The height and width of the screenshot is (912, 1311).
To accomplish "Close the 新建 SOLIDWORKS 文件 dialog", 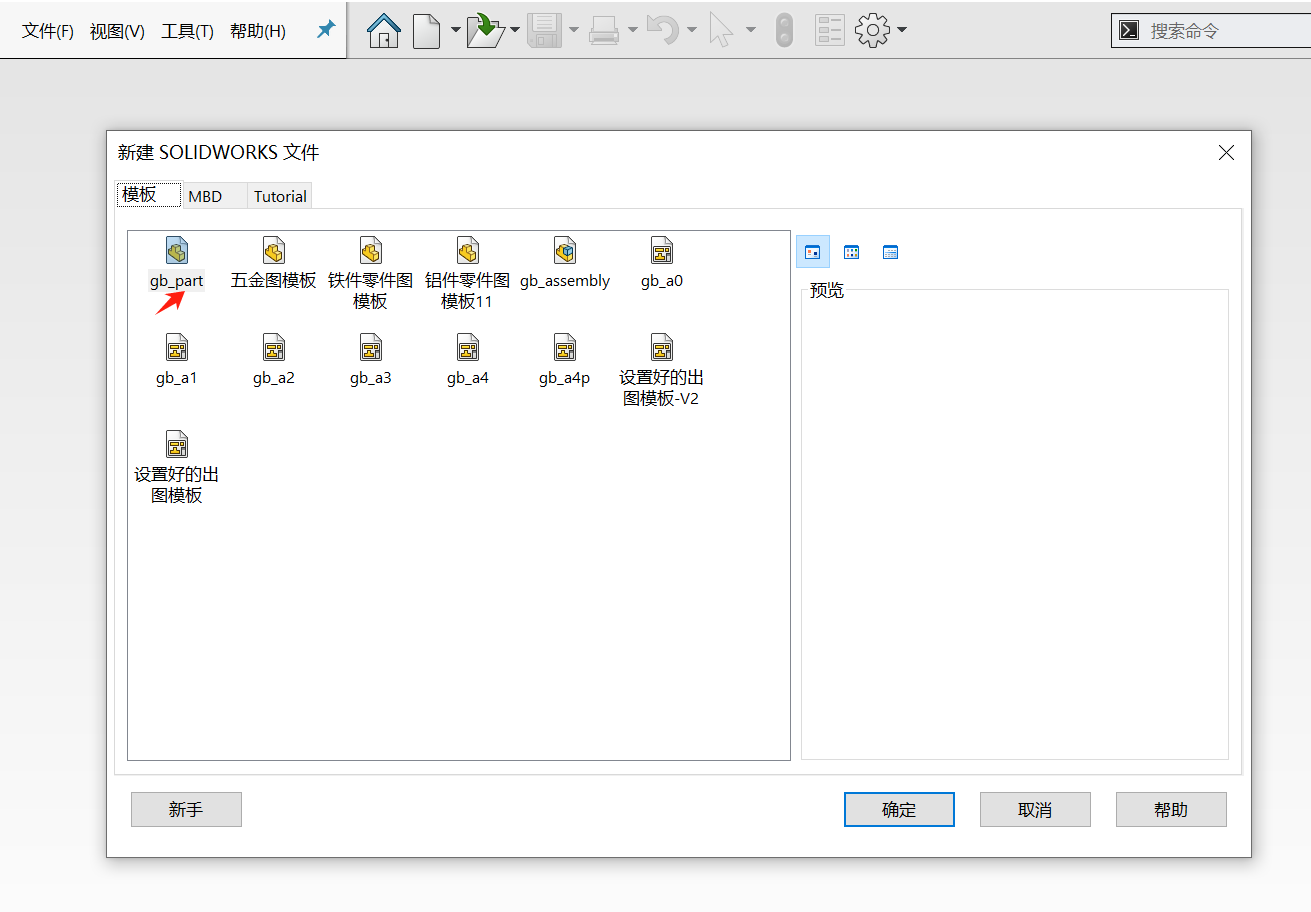I will 1226,153.
